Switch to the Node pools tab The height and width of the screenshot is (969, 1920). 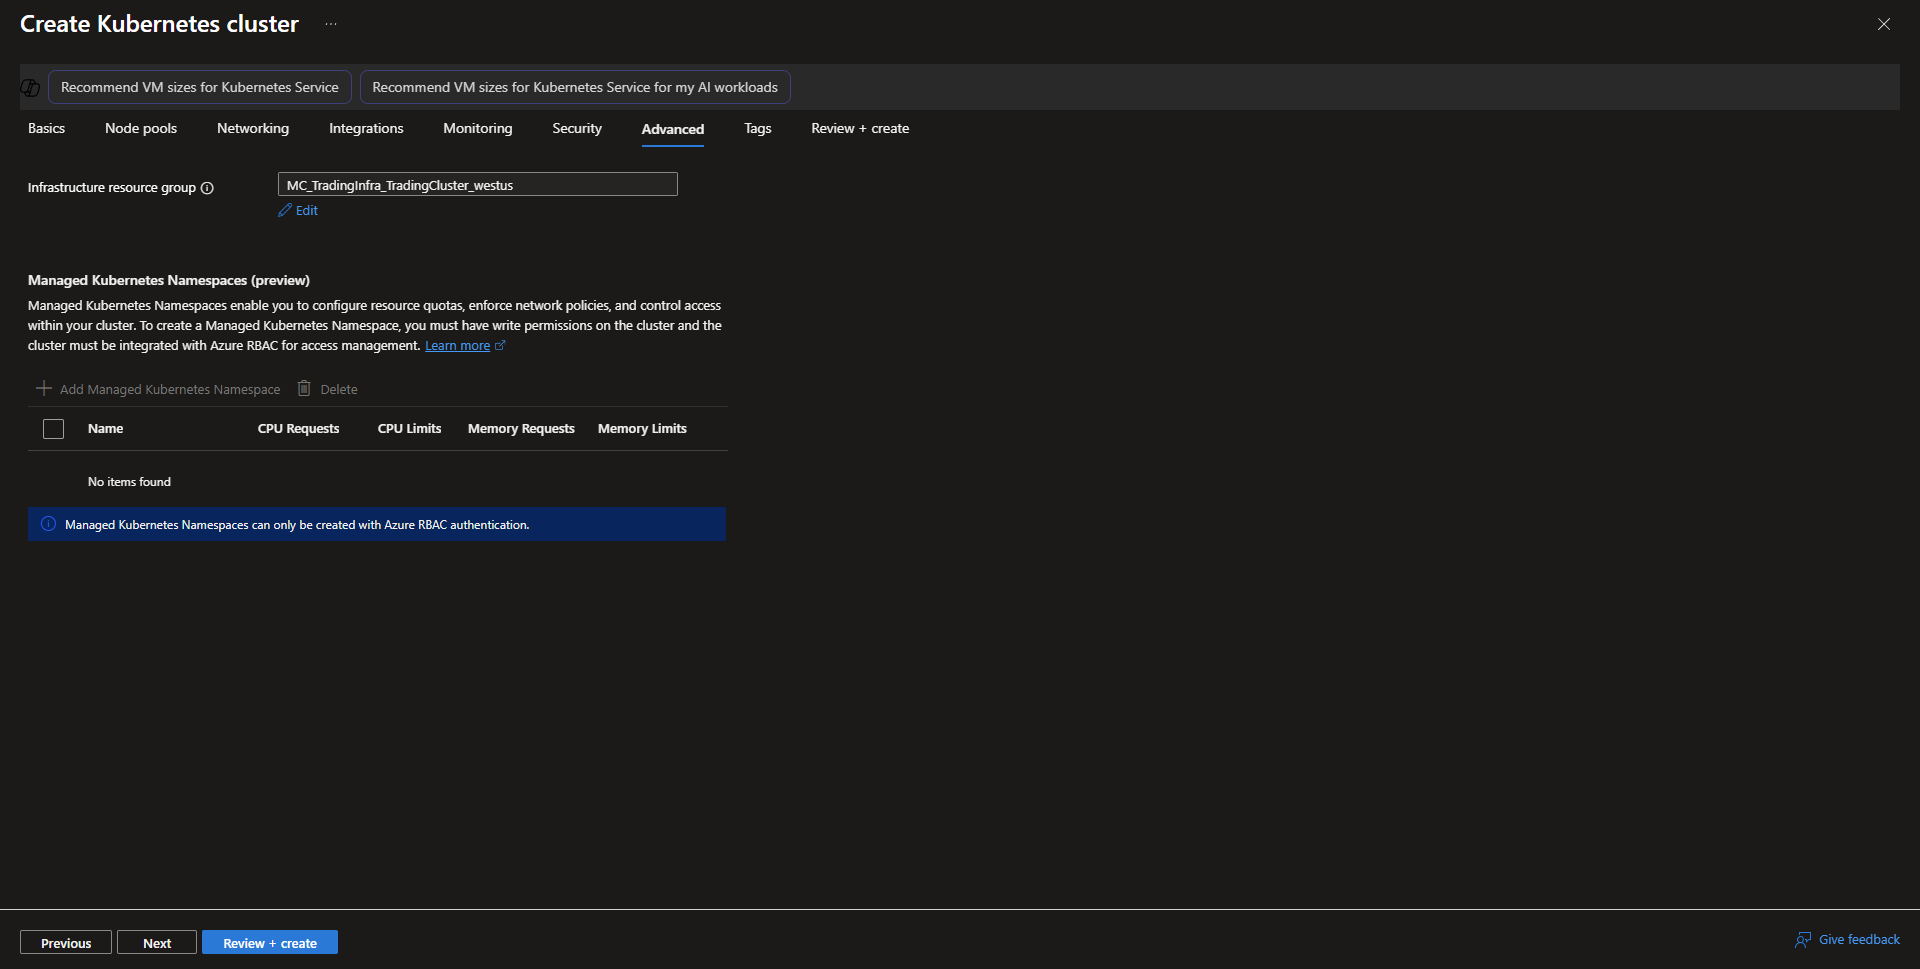[141, 129]
